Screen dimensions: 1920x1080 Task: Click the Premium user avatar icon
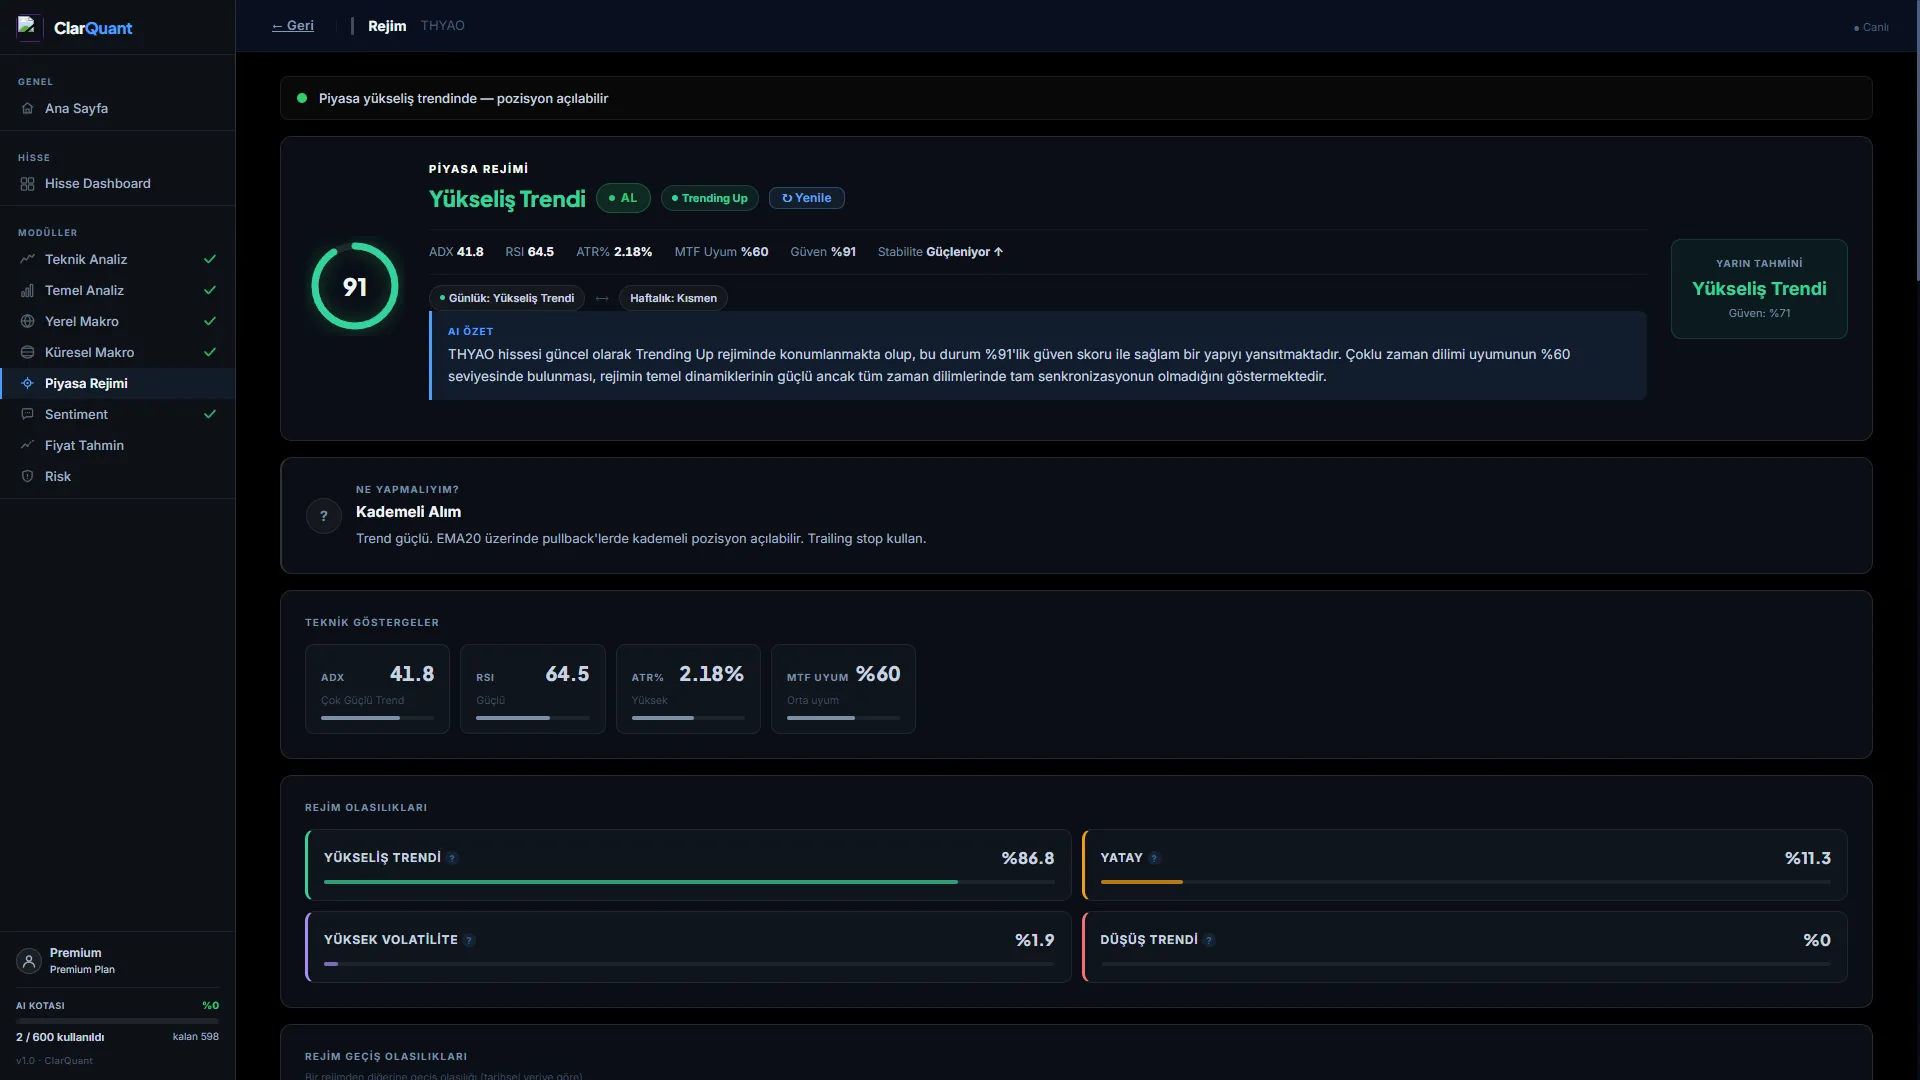pyautogui.click(x=29, y=961)
